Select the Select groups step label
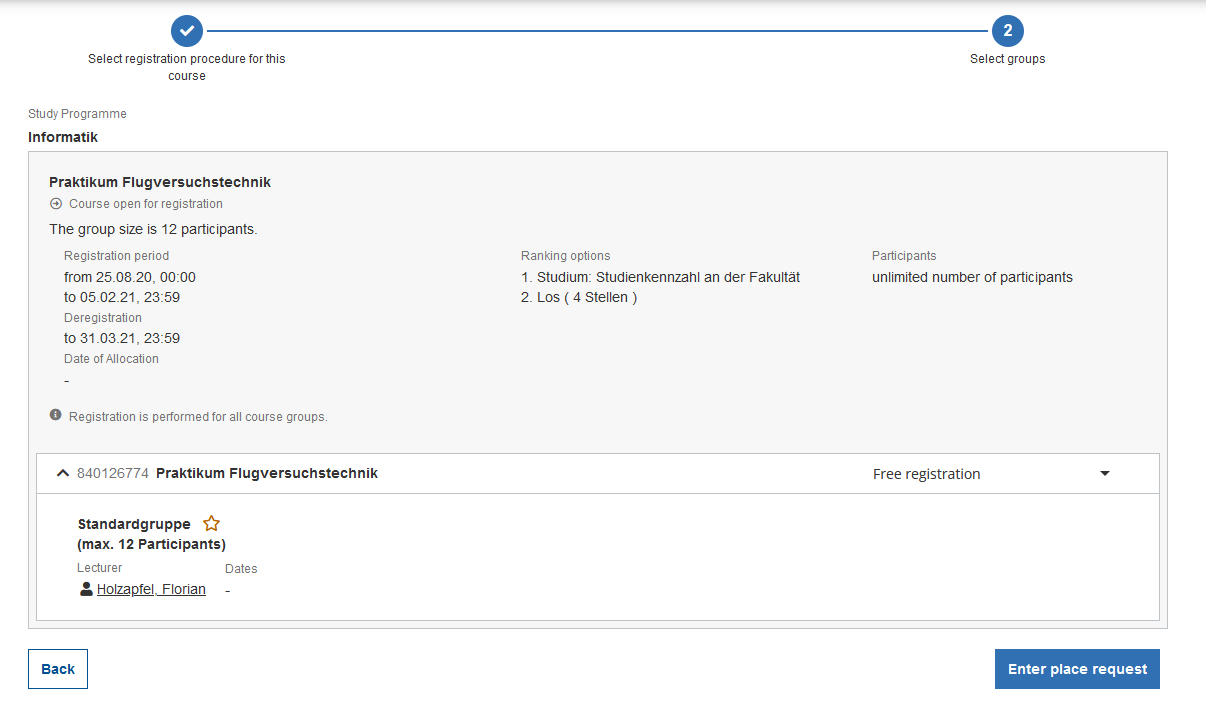This screenshot has width=1206, height=701. click(x=1007, y=59)
